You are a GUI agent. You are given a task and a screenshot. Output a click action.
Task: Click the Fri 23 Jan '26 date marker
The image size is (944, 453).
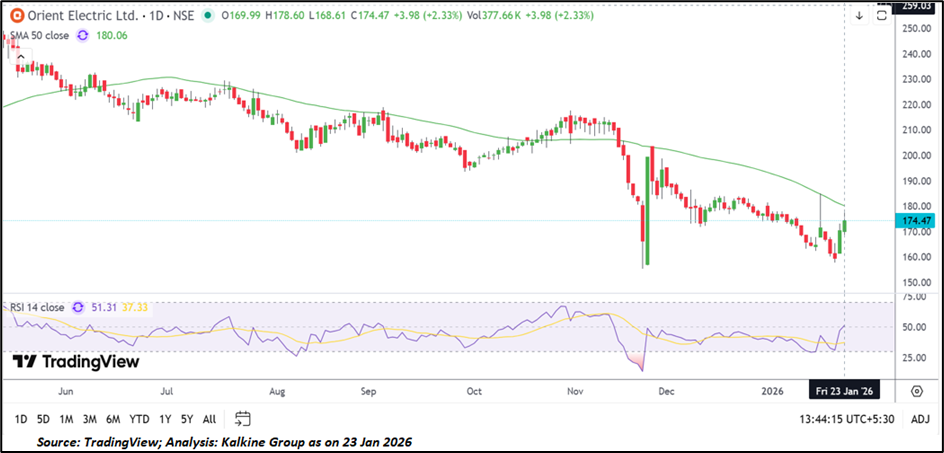click(846, 389)
